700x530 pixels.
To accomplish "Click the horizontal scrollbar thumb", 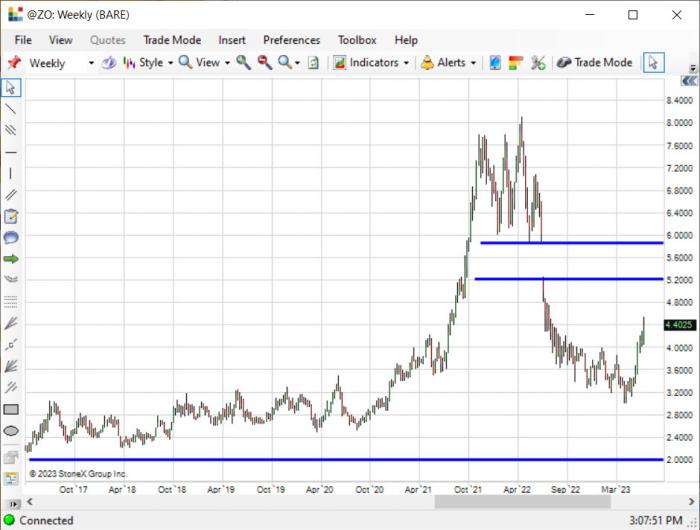I will [522, 502].
